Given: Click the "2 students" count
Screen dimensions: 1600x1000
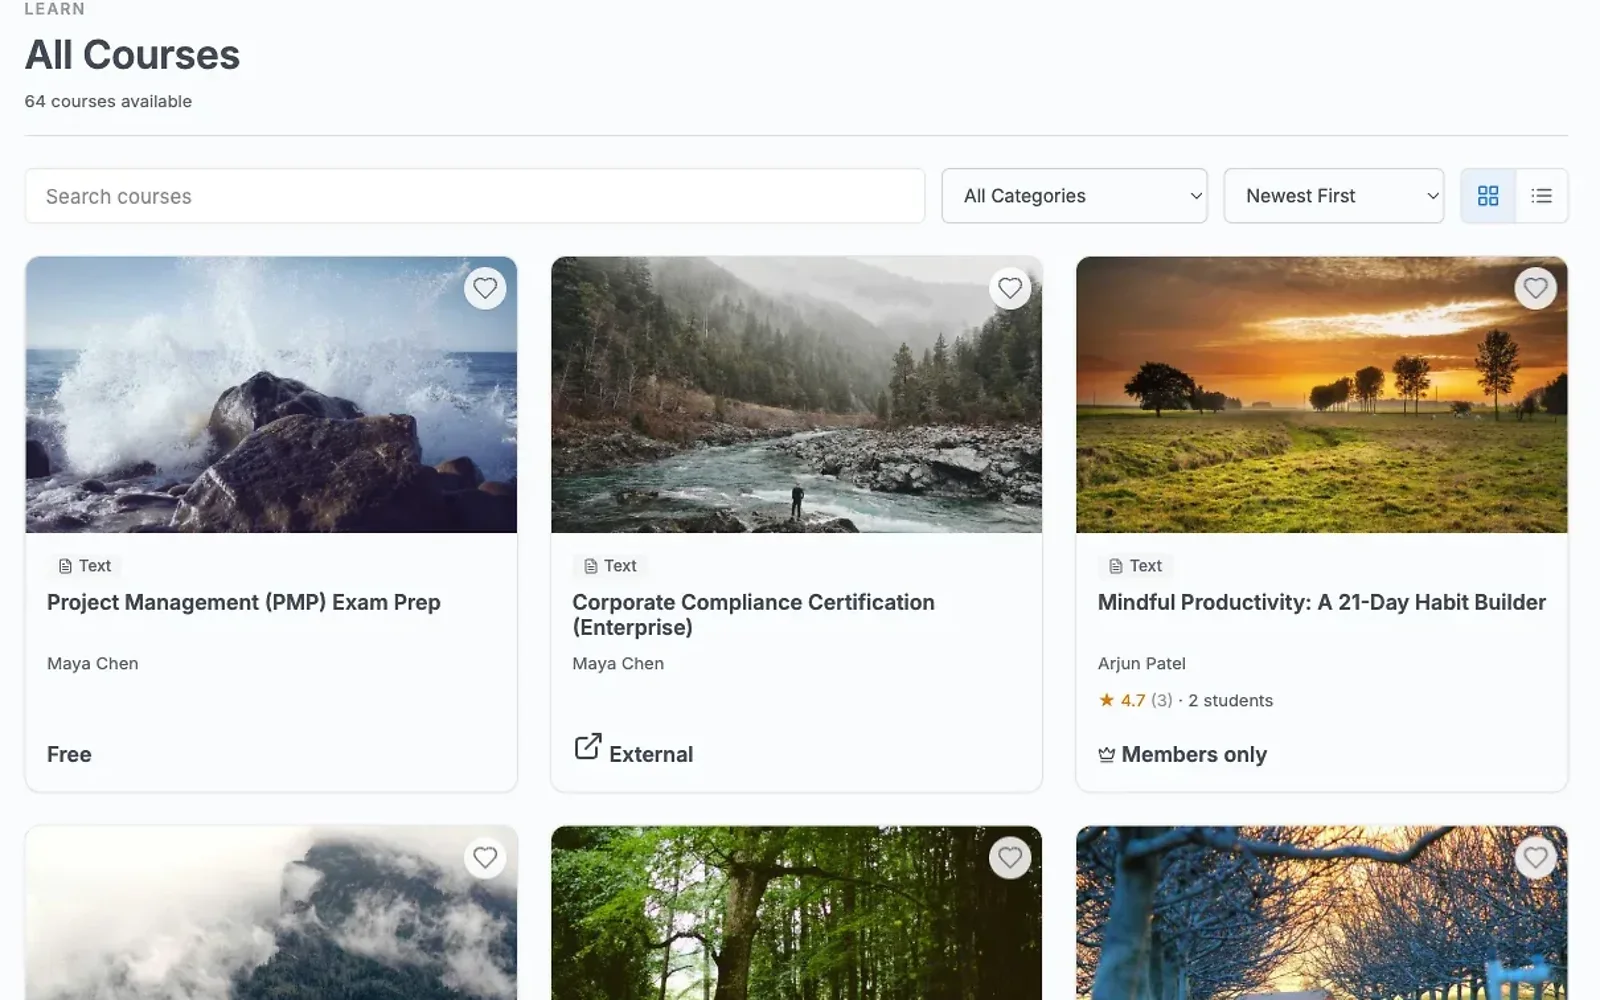Looking at the screenshot, I should coord(1230,701).
